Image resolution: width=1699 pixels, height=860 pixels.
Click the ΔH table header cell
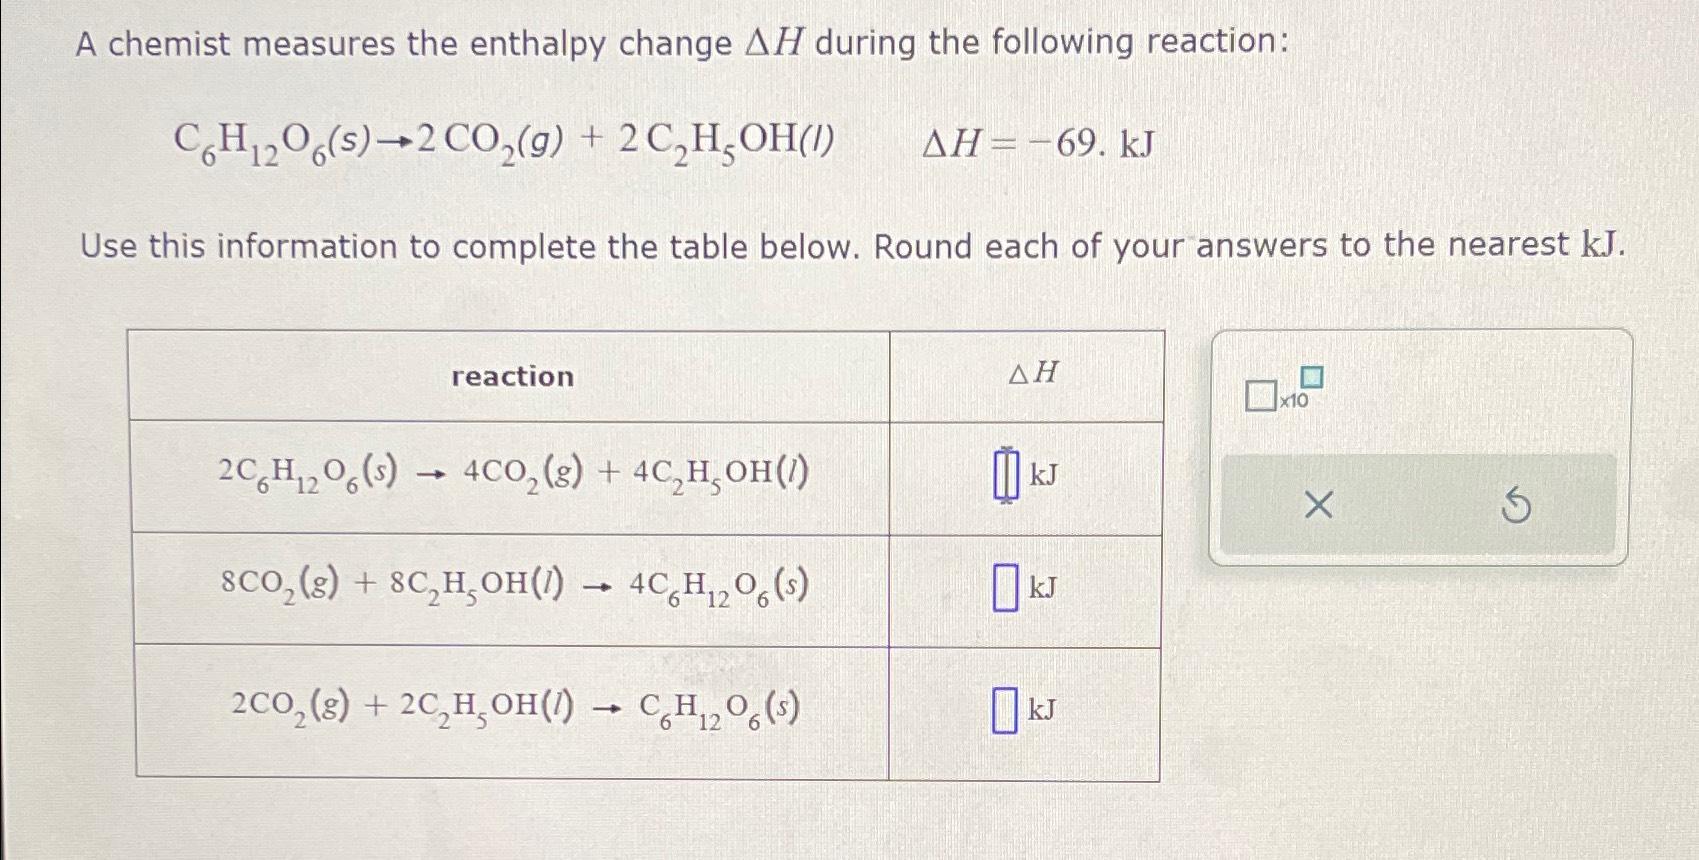(x=1030, y=373)
